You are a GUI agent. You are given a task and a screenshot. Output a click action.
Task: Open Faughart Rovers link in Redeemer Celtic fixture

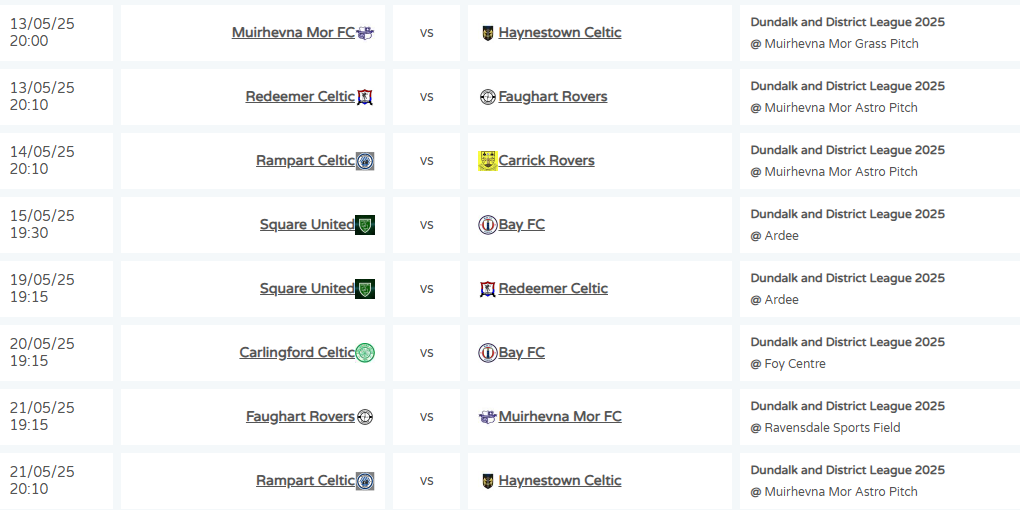552,97
